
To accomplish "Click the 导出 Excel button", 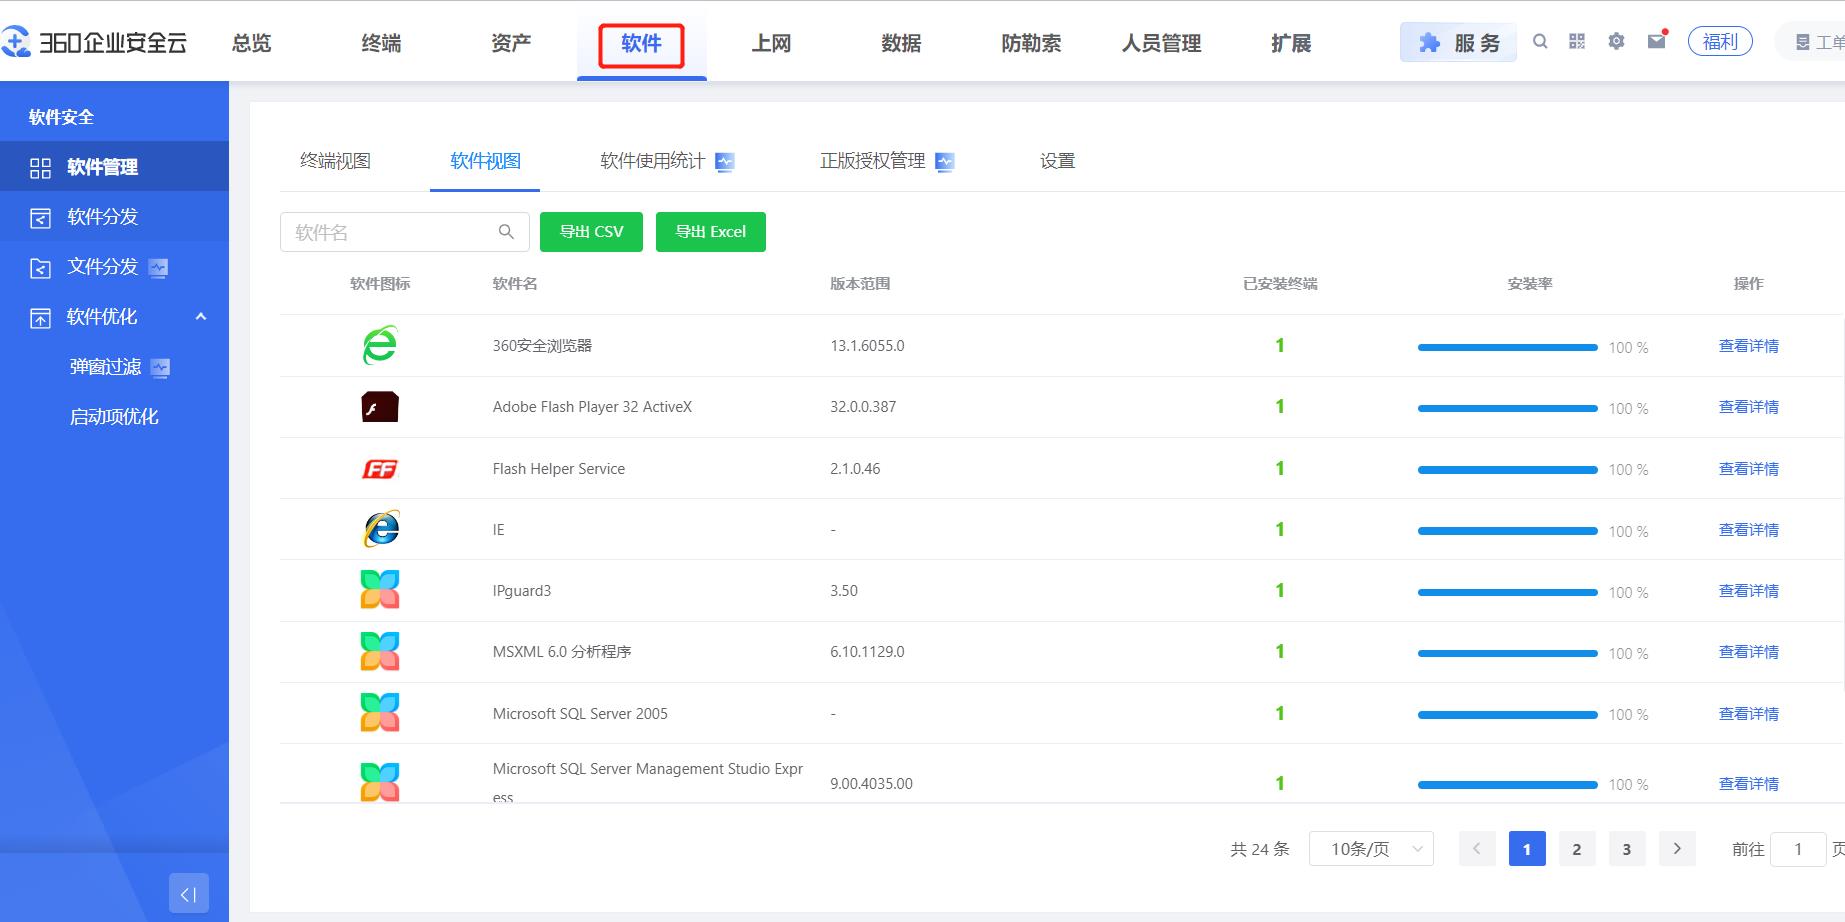I will click(x=711, y=232).
